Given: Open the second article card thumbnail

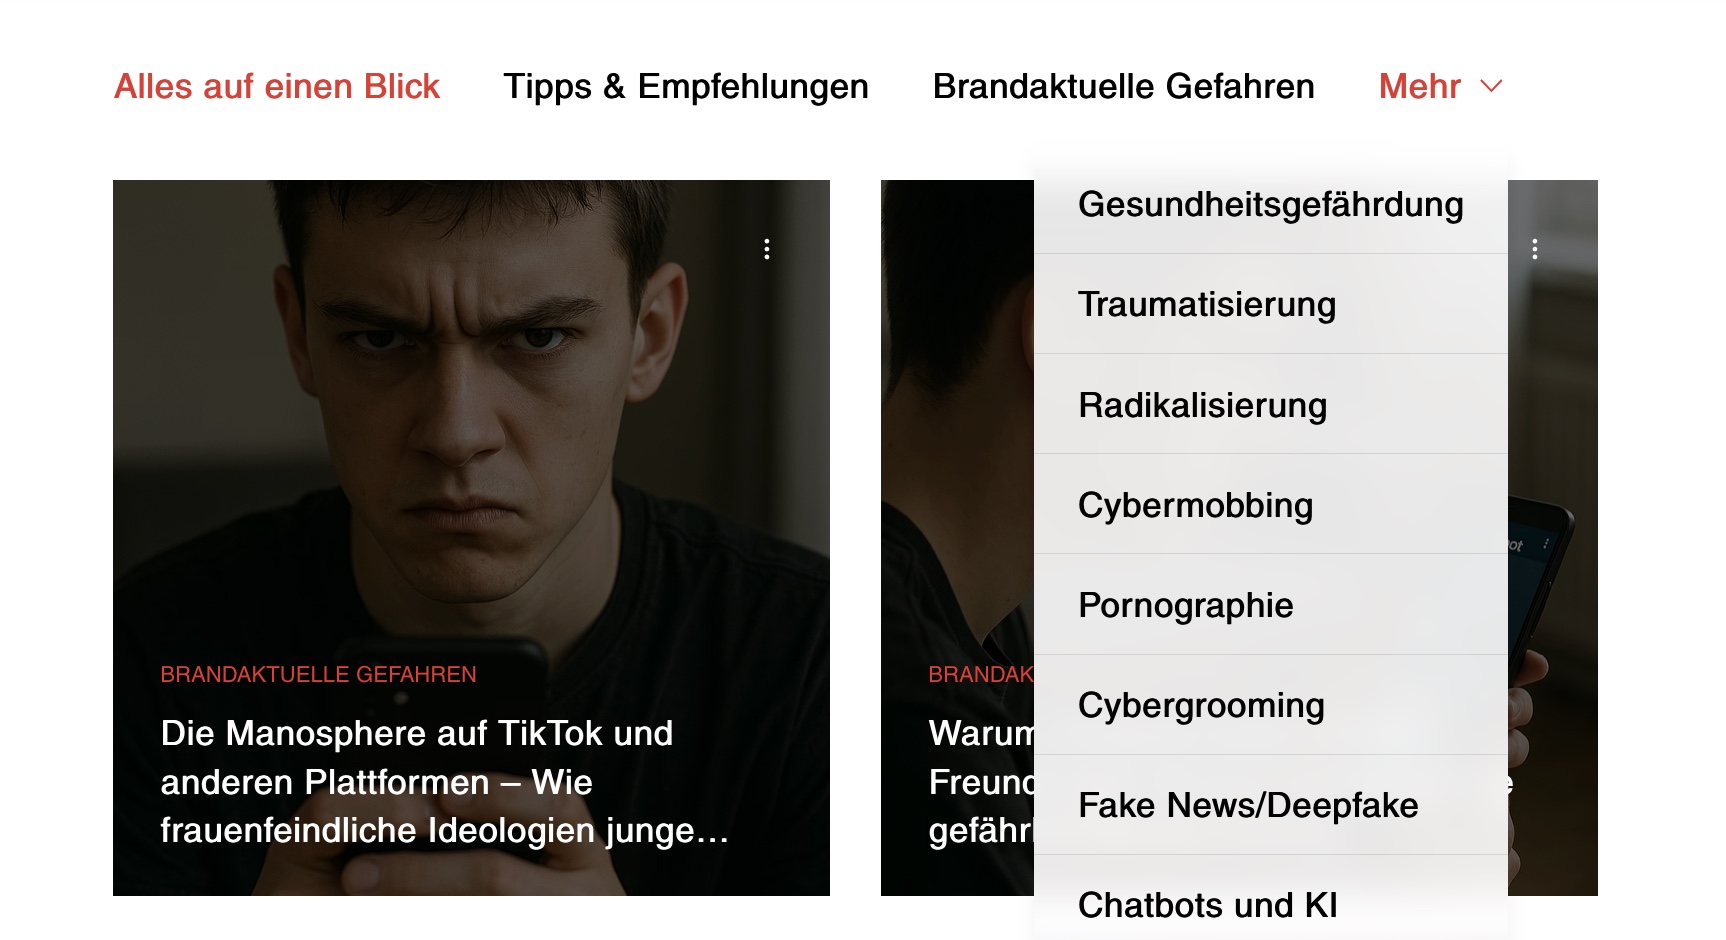Looking at the screenshot, I should tap(957, 420).
